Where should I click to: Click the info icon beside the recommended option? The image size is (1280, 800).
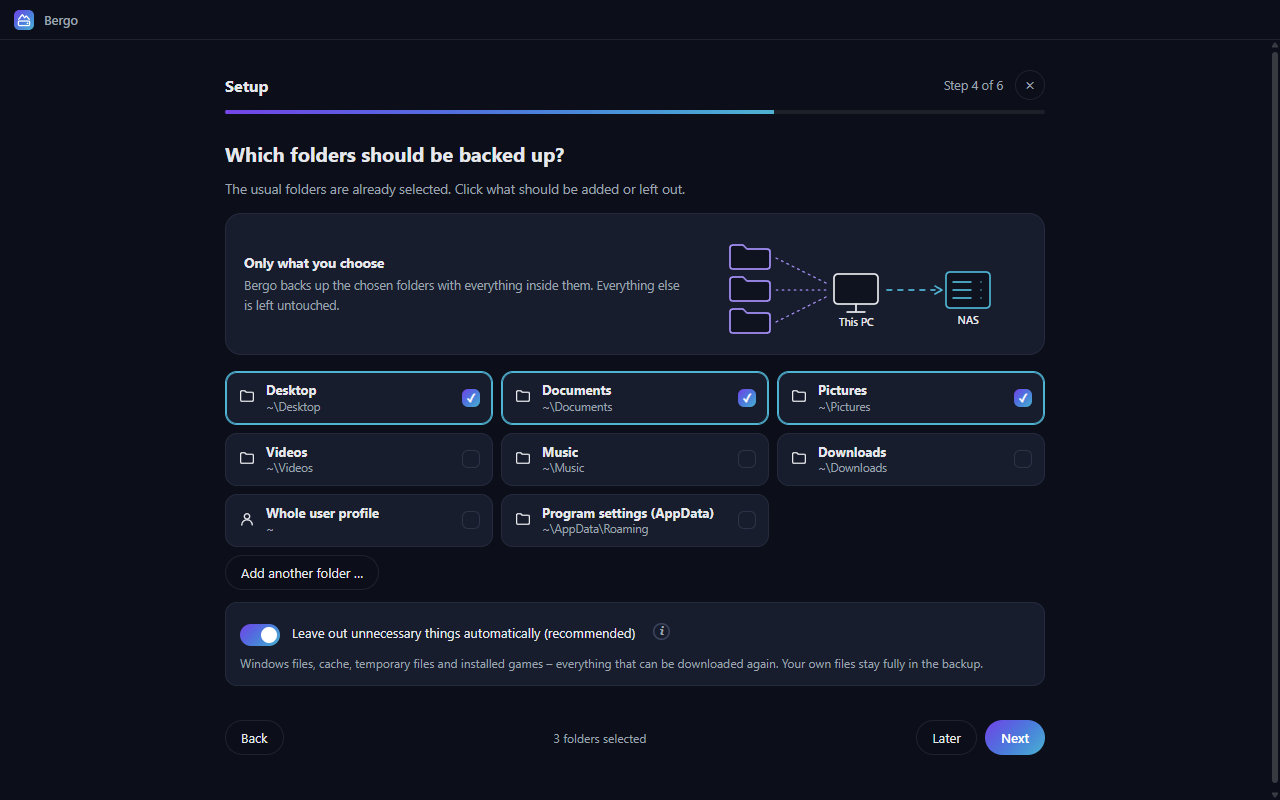(661, 632)
